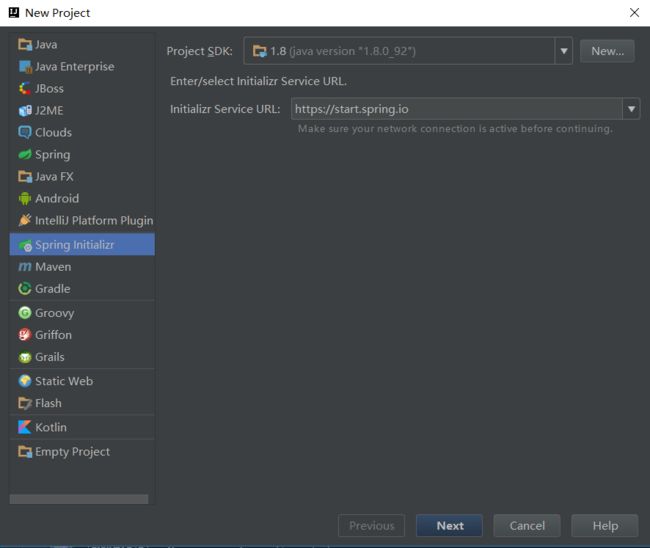
Task: Choose Maven project type label
Action: (x=53, y=267)
